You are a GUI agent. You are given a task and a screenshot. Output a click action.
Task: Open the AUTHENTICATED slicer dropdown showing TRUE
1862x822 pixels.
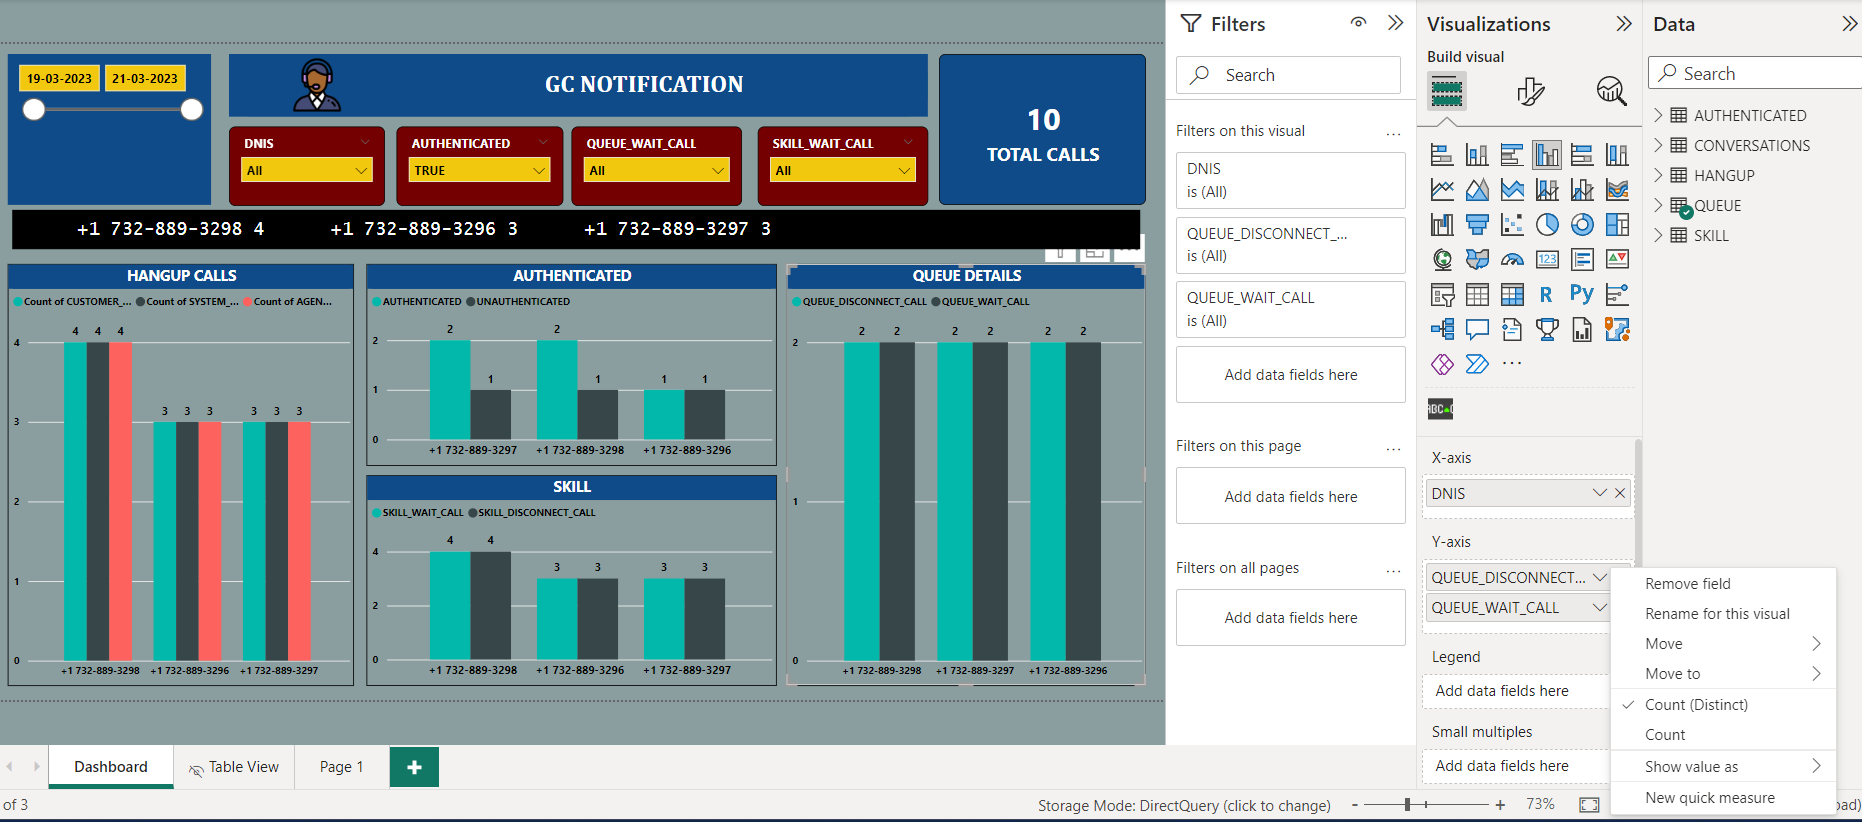pos(480,170)
